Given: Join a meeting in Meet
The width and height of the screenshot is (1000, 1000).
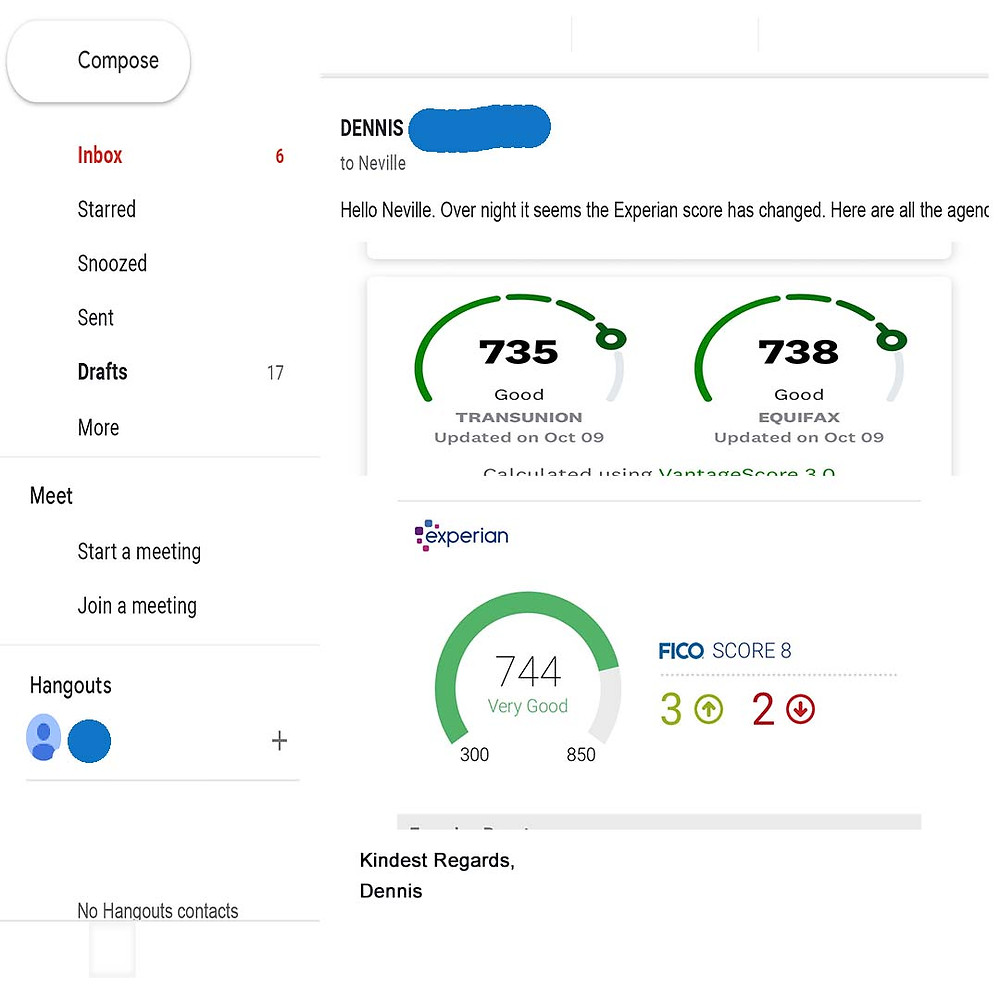Looking at the screenshot, I should [137, 605].
